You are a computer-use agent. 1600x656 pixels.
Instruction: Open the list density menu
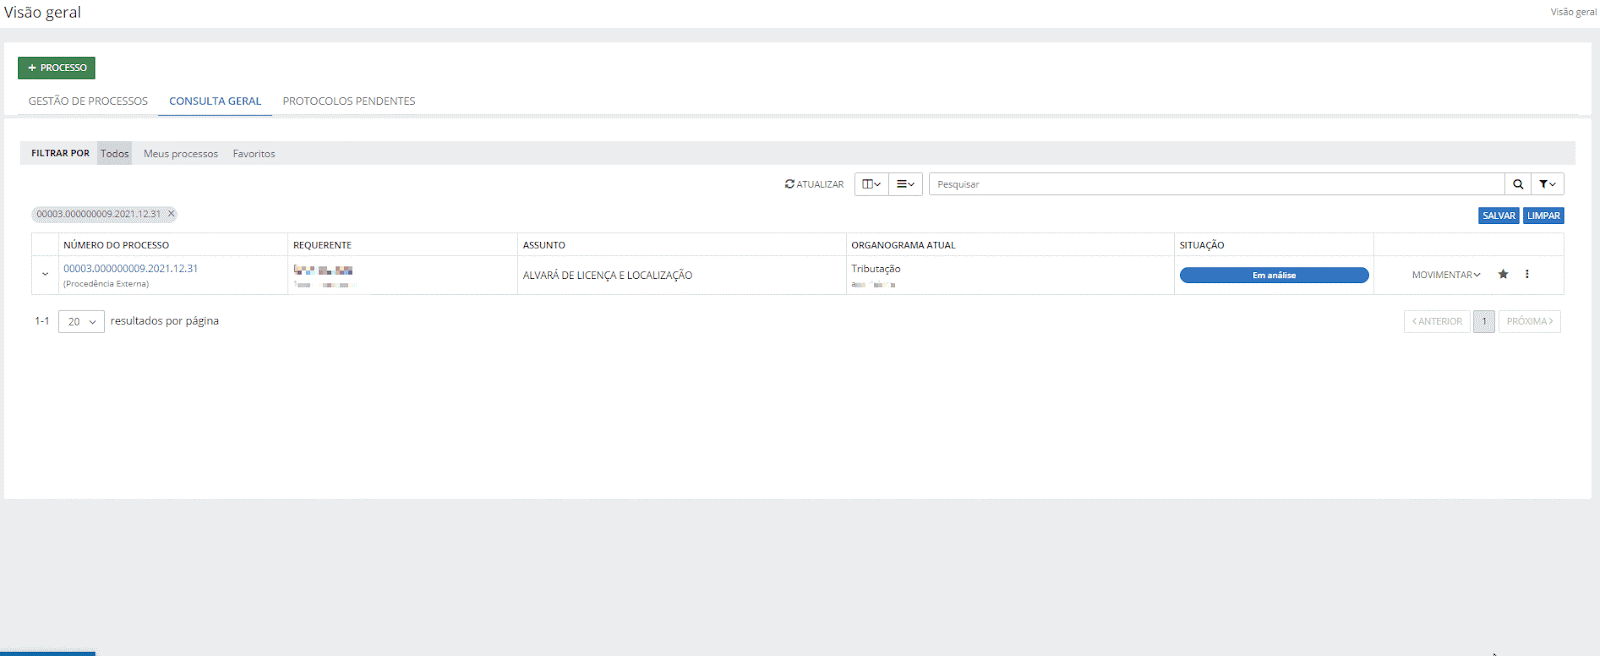(x=905, y=184)
